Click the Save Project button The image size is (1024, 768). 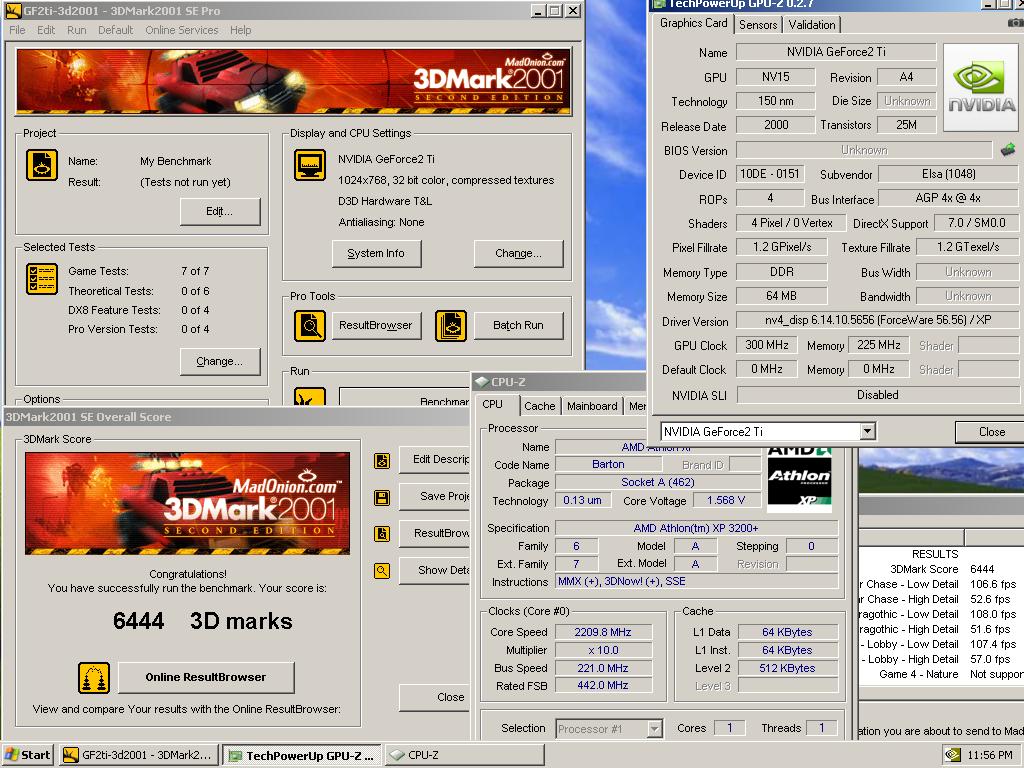pyautogui.click(x=434, y=496)
